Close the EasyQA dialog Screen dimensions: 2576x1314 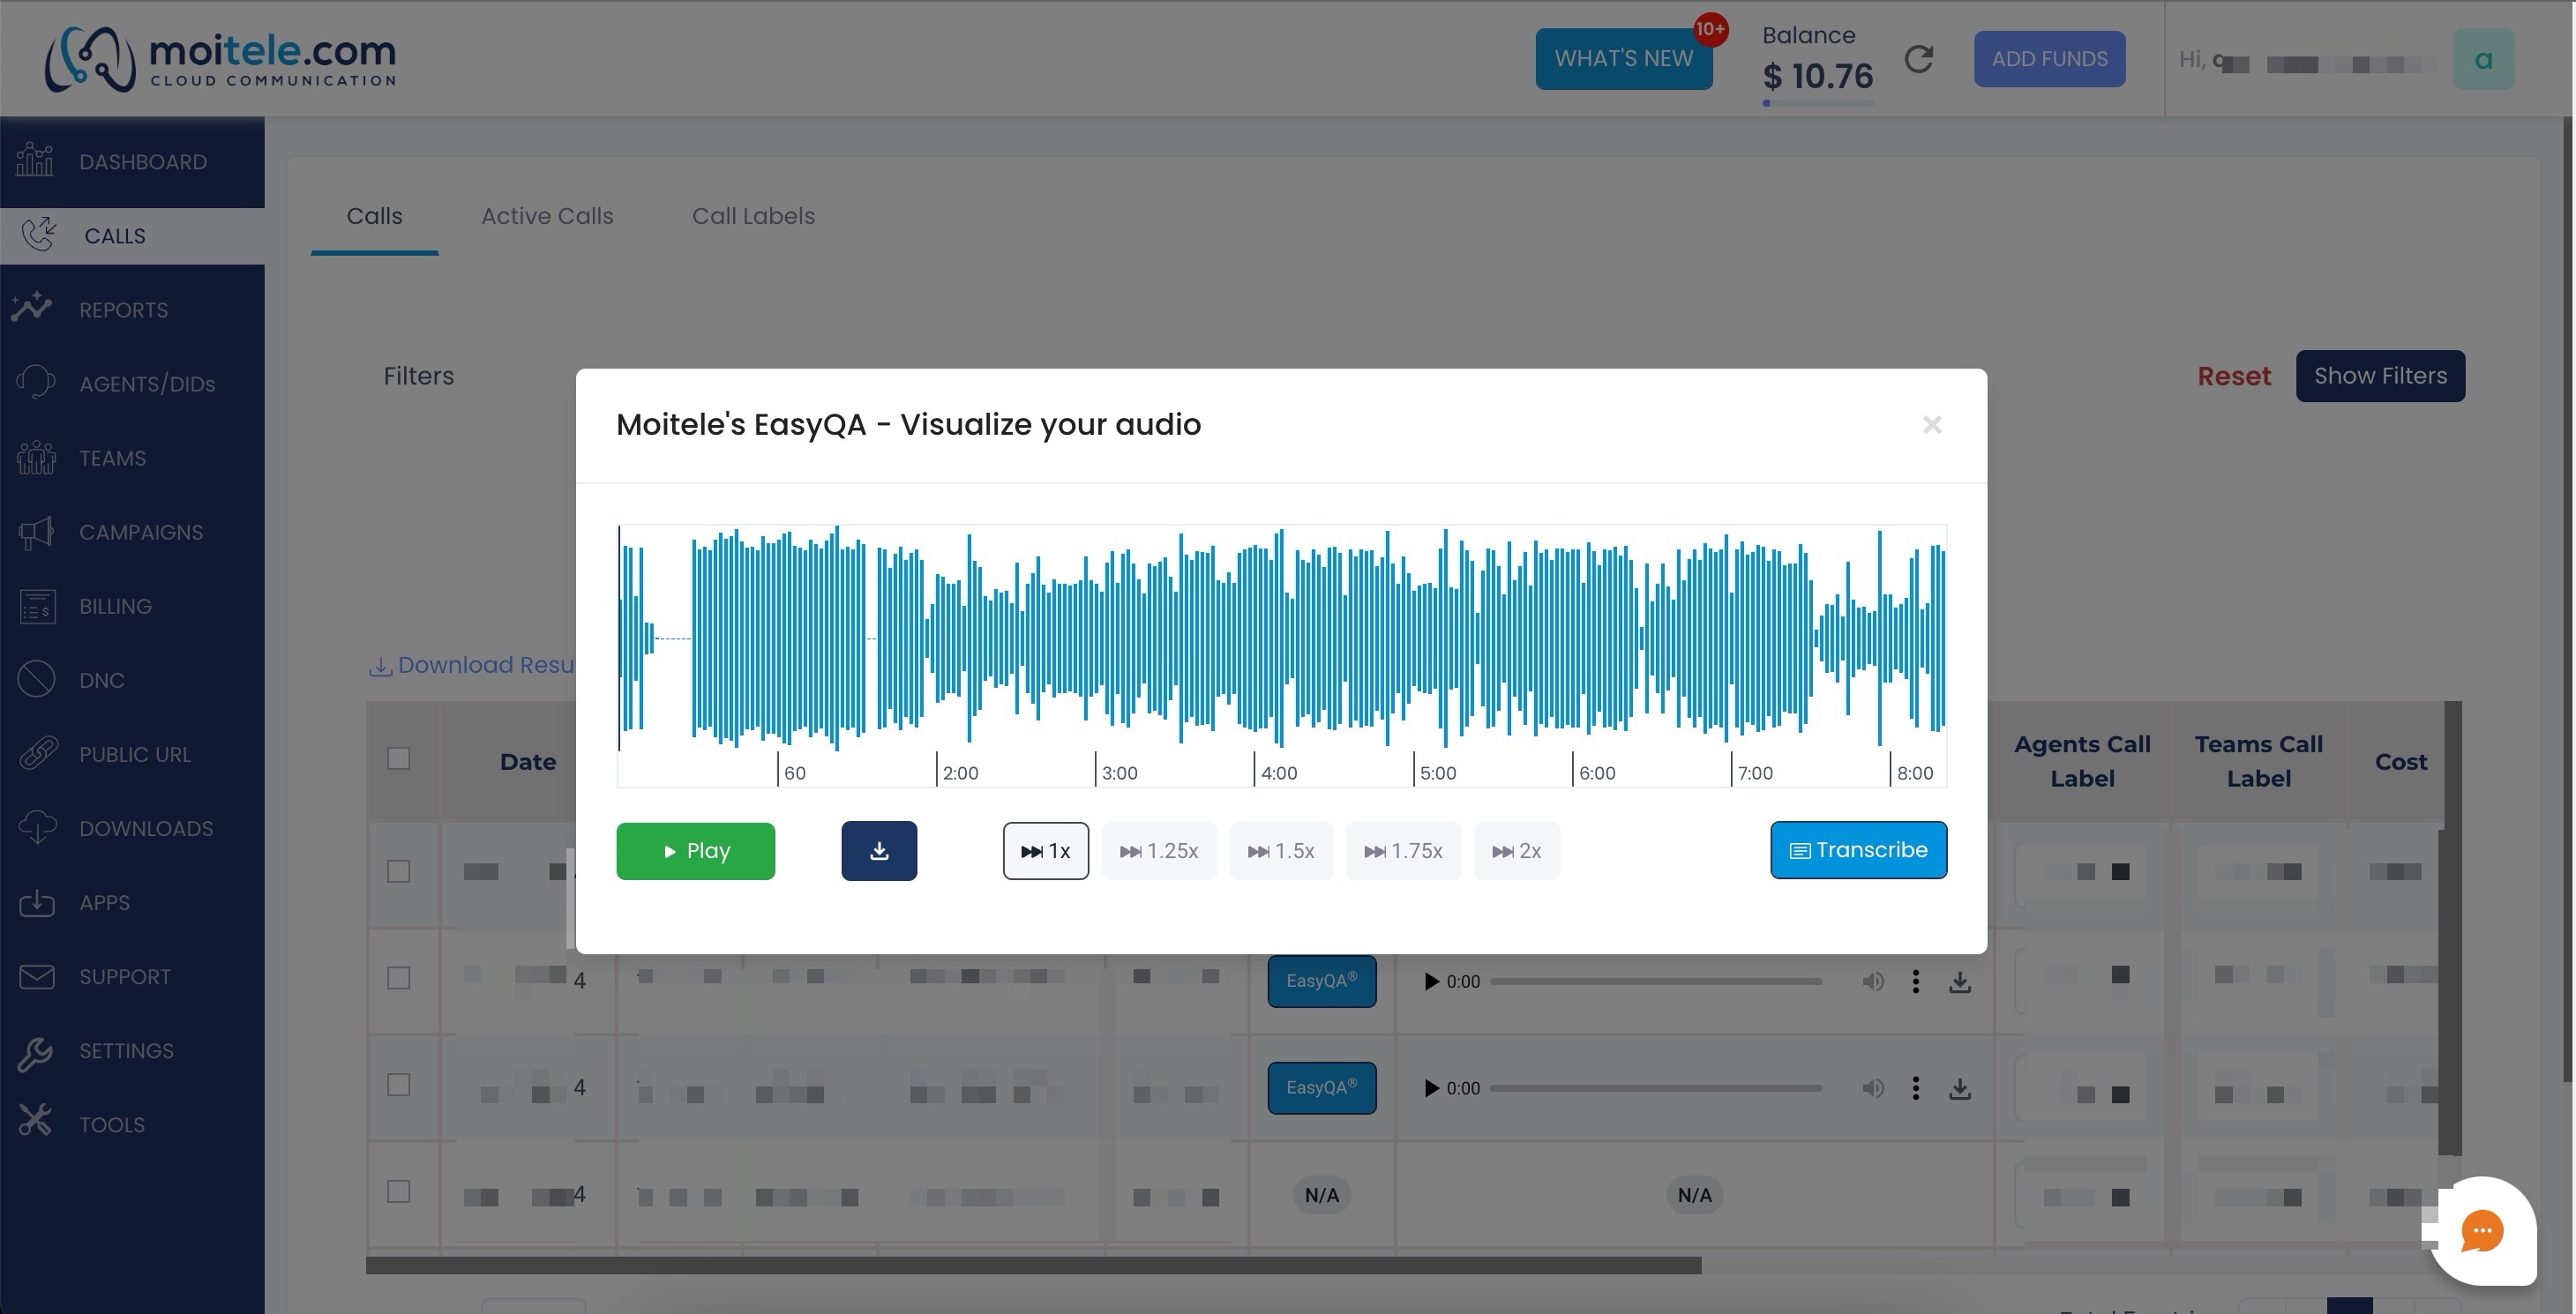pyautogui.click(x=1932, y=425)
